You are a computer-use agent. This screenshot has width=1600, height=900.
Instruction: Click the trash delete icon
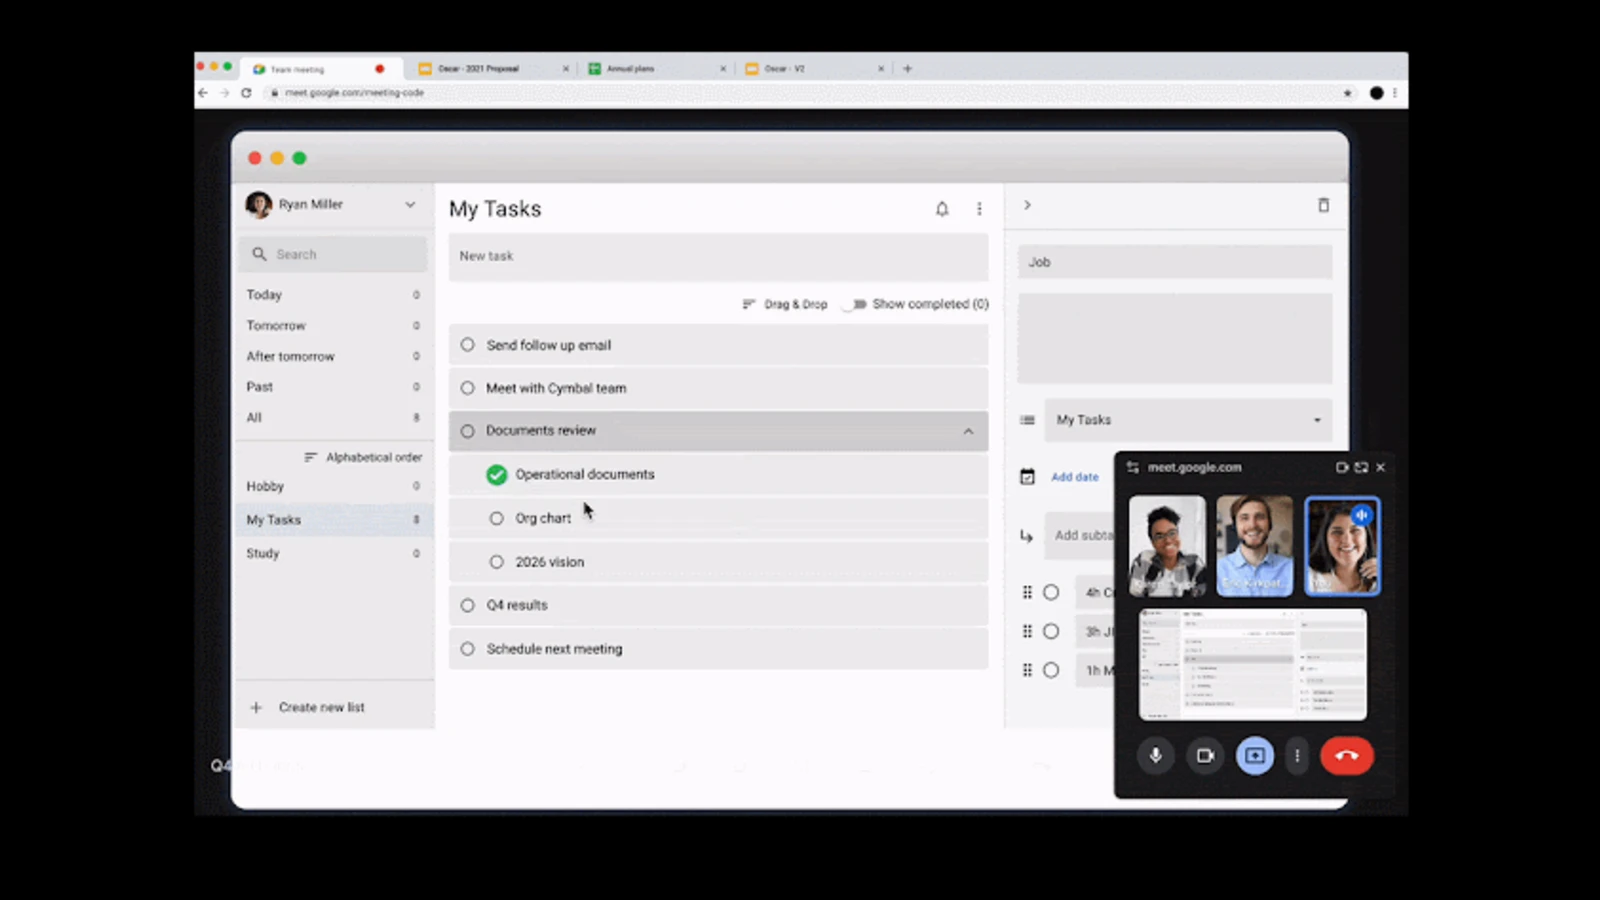coord(1323,205)
